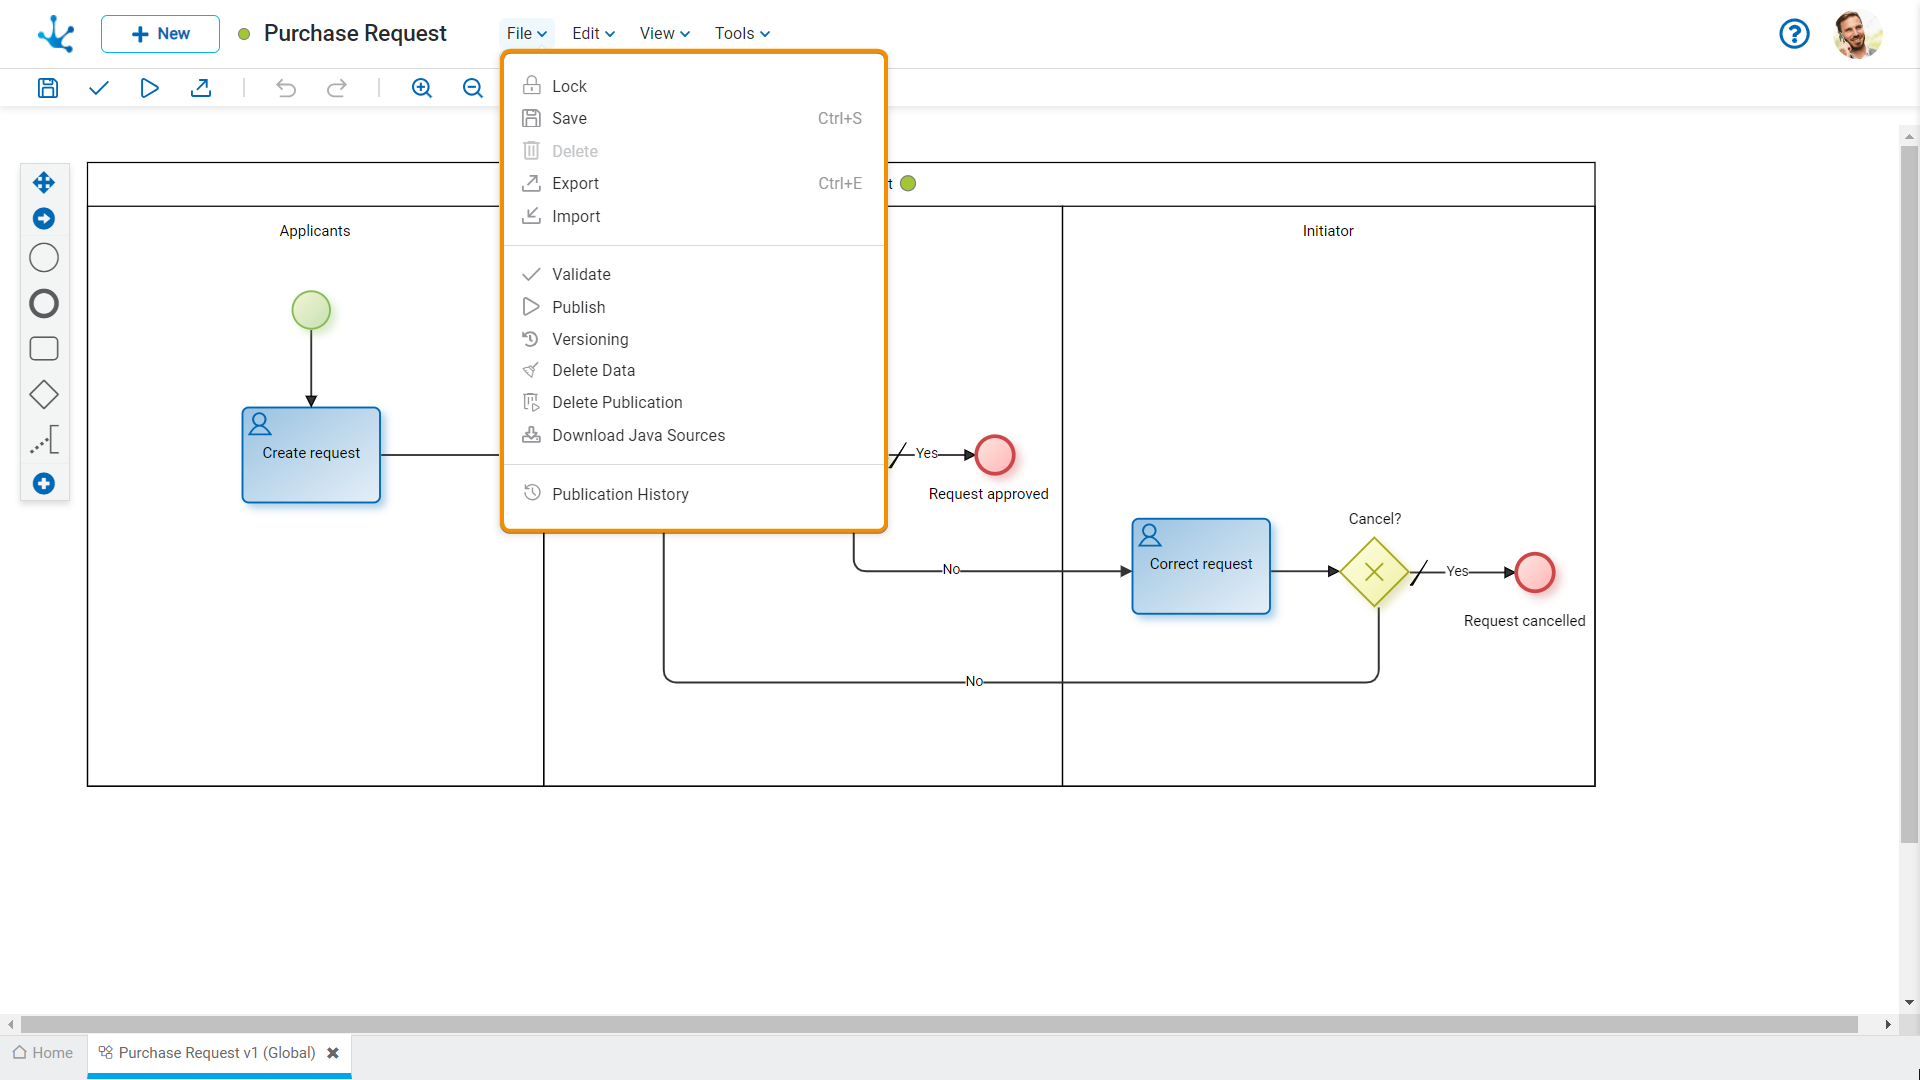Click the validate checkmark toolbar icon

pos(98,88)
